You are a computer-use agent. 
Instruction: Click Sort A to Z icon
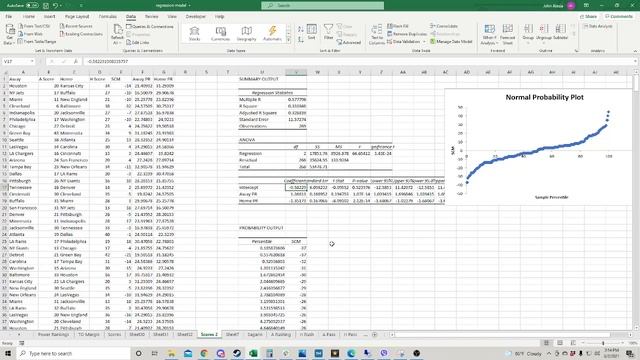[x=301, y=29]
